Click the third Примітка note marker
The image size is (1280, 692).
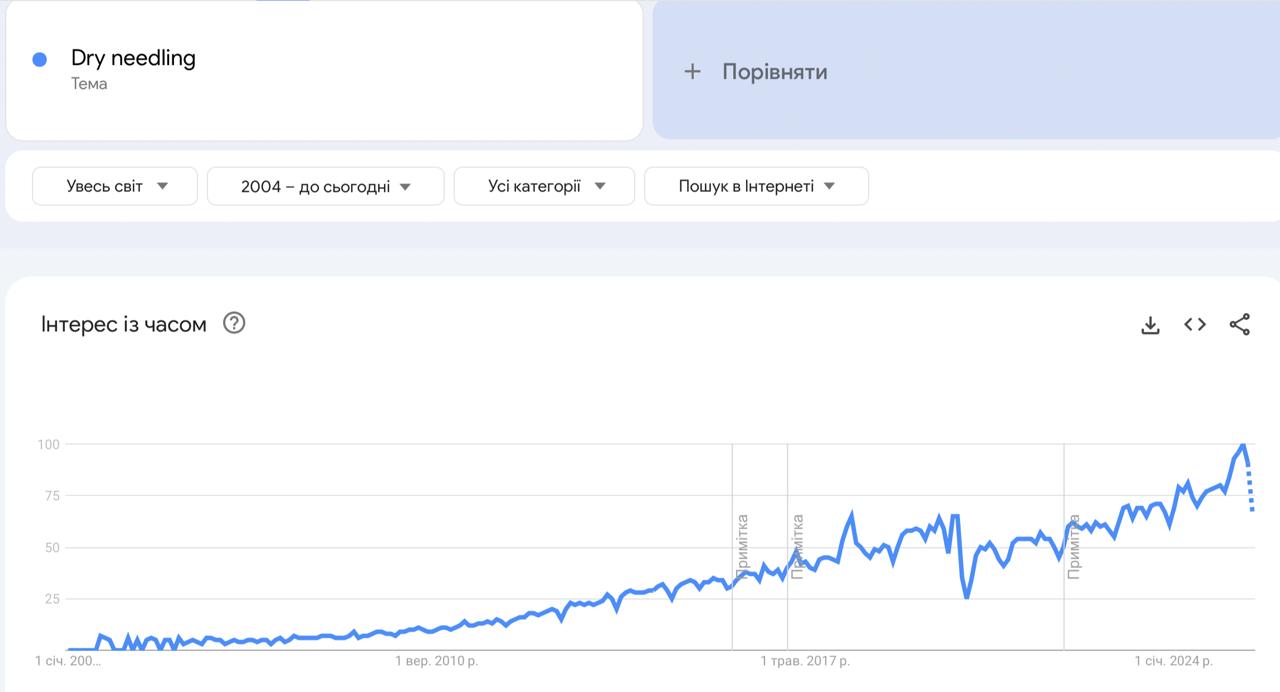pos(1073,546)
